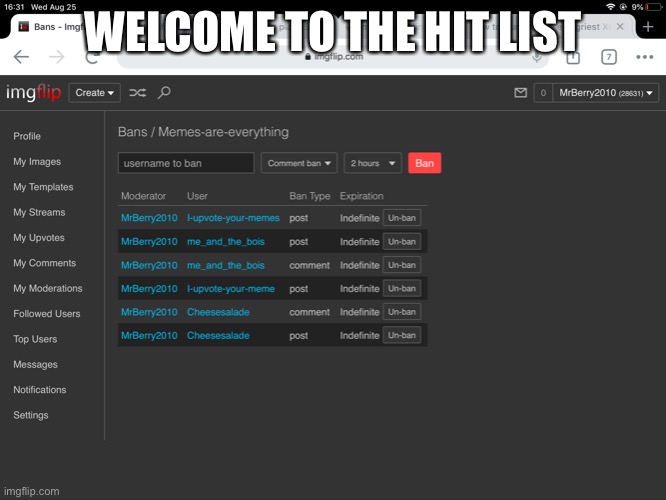Open the 2 hours duration dropdown
The image size is (666, 500).
pyautogui.click(x=373, y=163)
